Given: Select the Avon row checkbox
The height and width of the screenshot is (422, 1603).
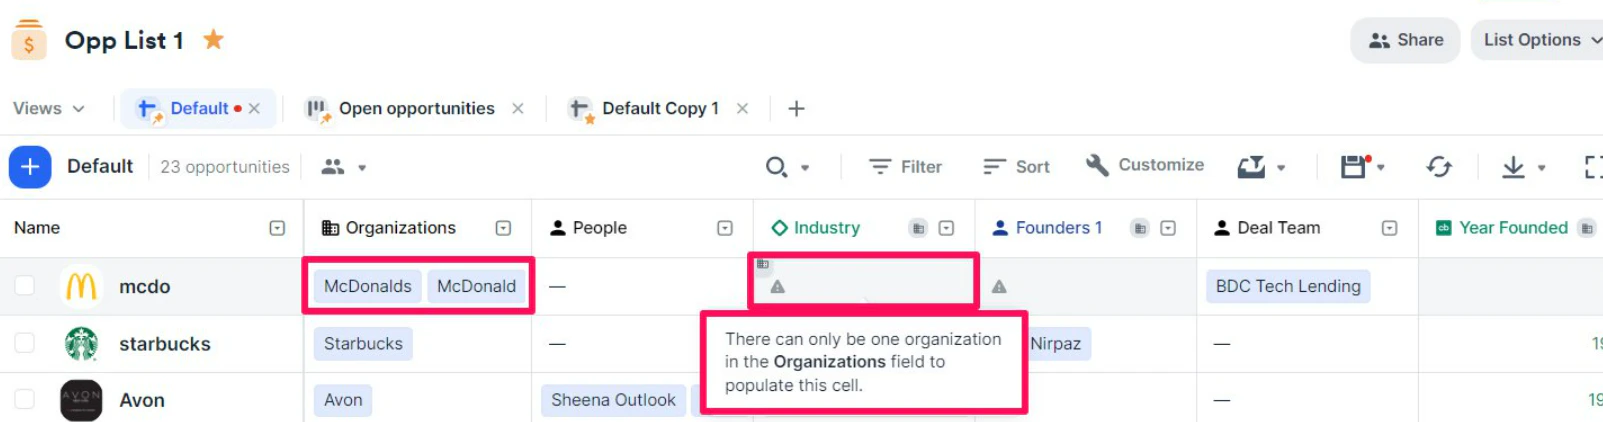Looking at the screenshot, I should (x=25, y=400).
